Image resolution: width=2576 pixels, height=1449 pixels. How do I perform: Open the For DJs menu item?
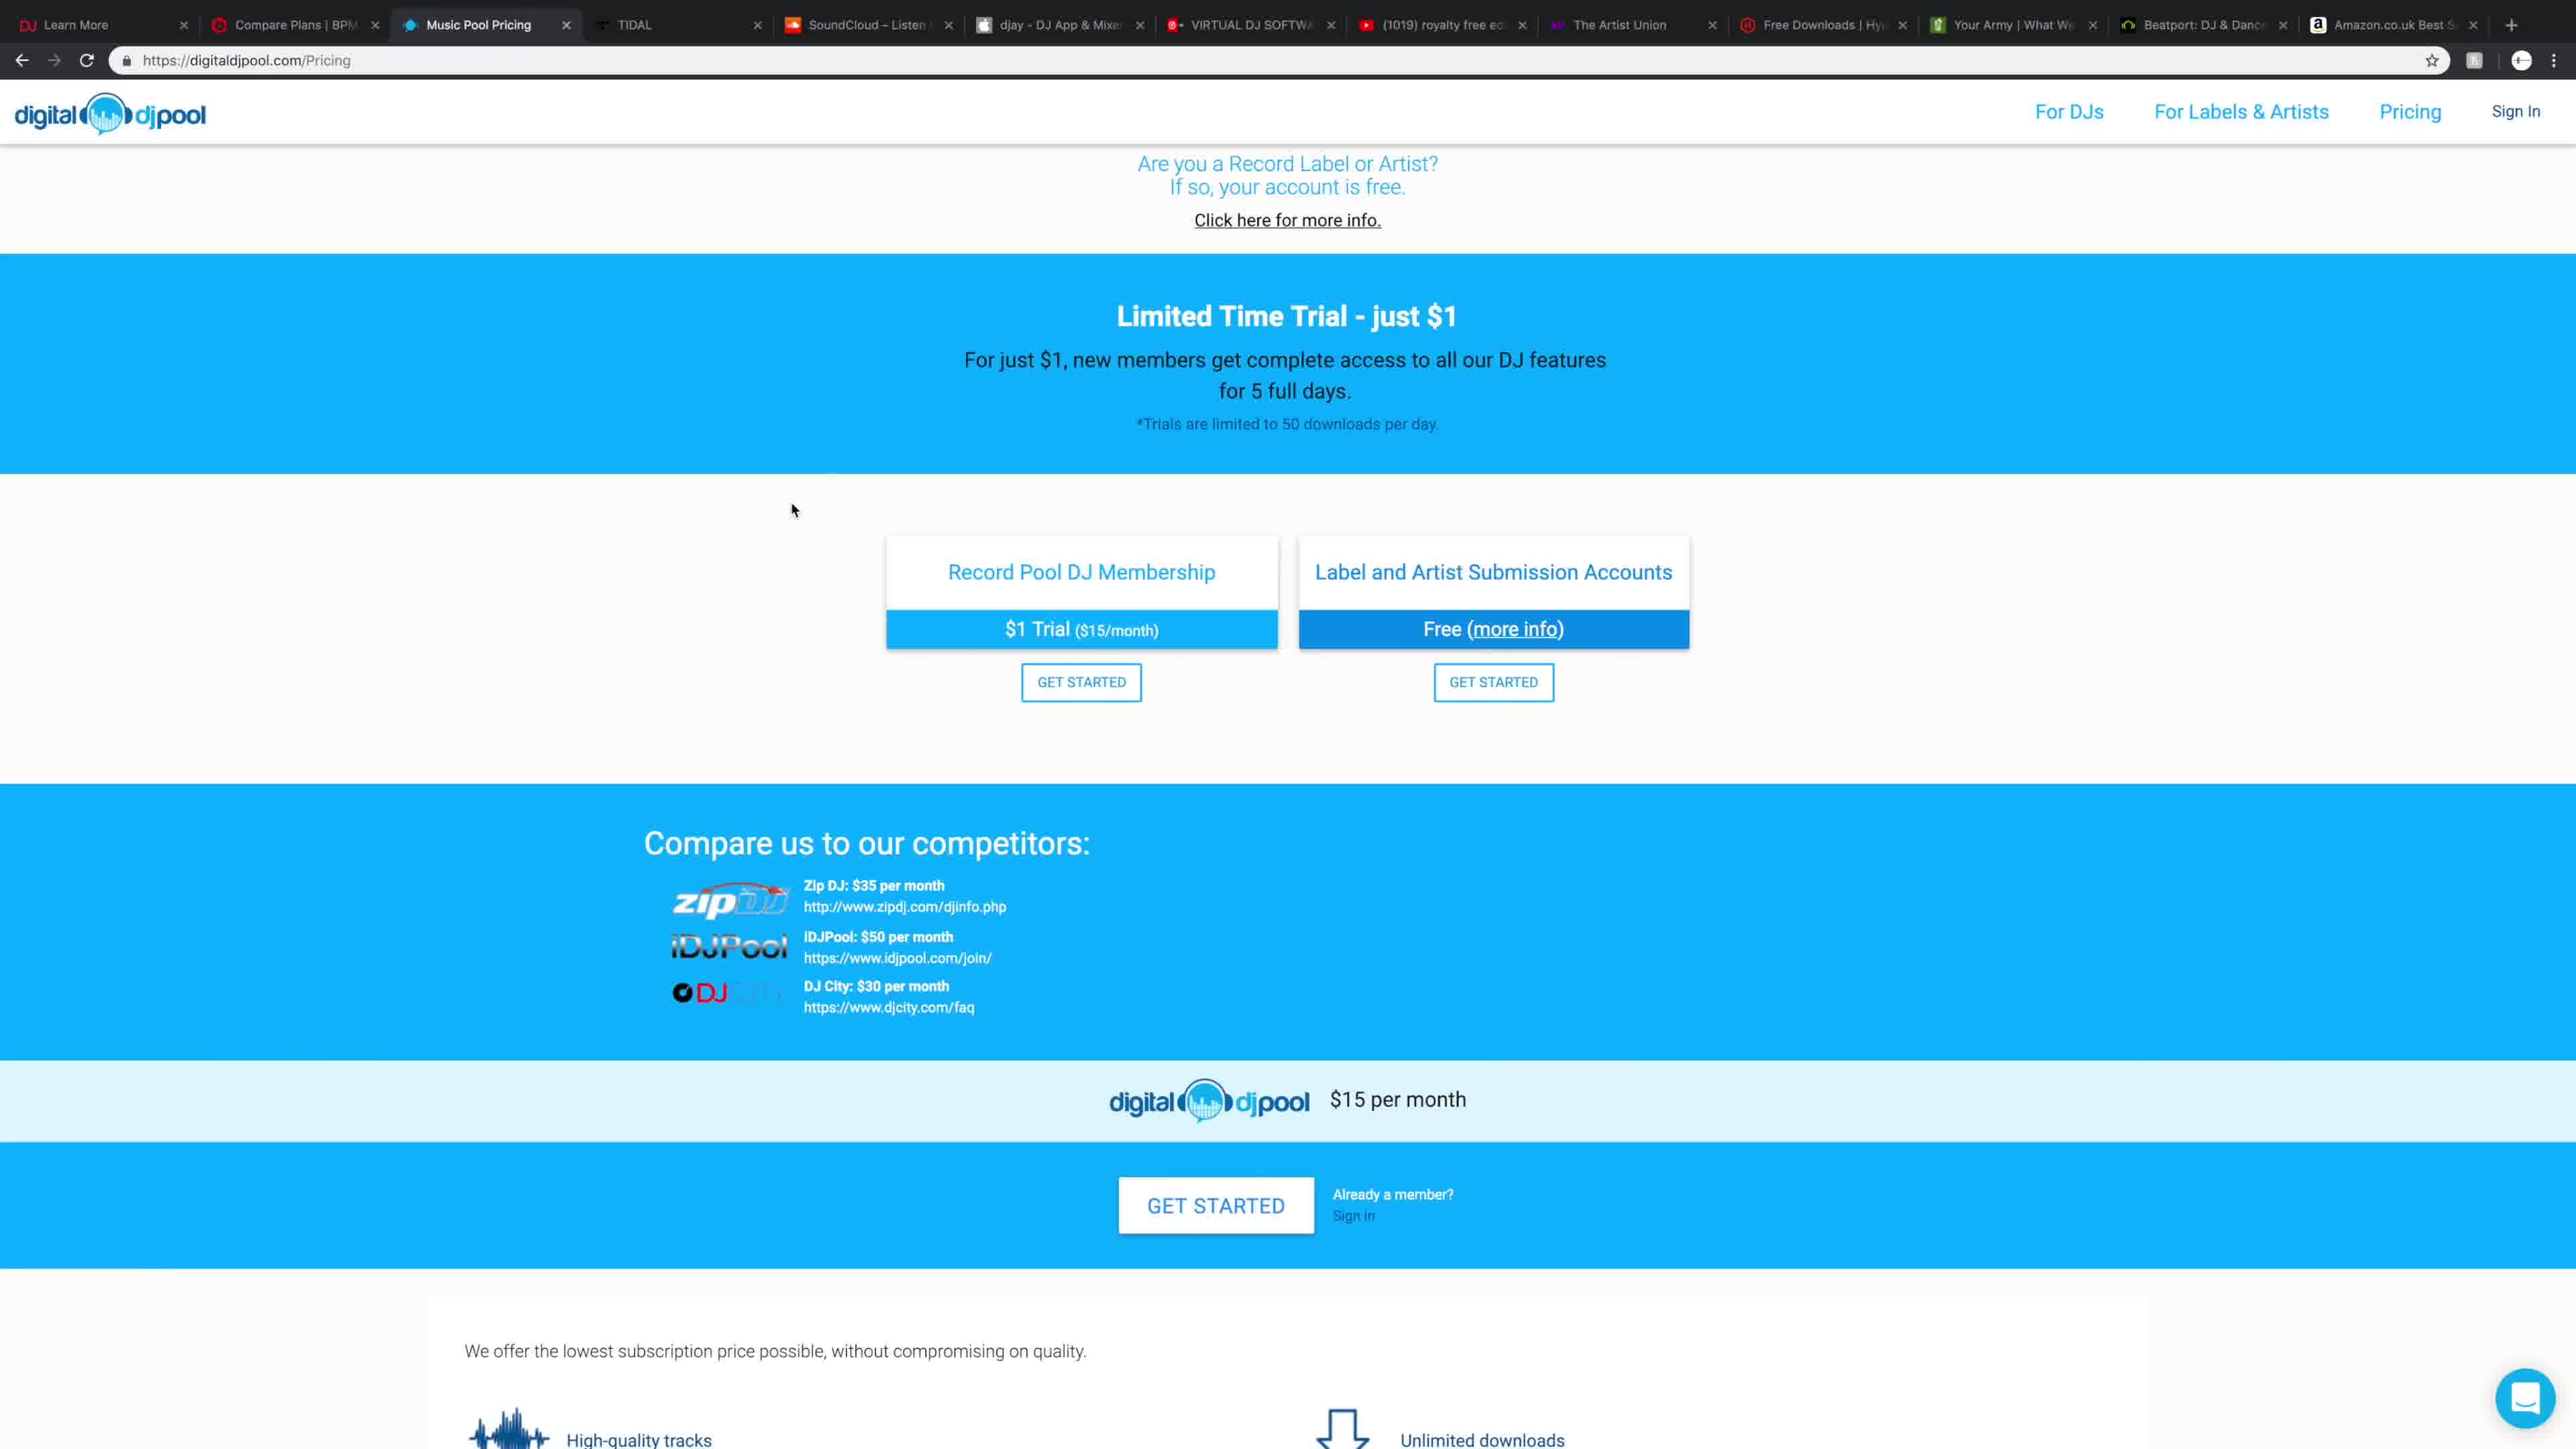2069,112
